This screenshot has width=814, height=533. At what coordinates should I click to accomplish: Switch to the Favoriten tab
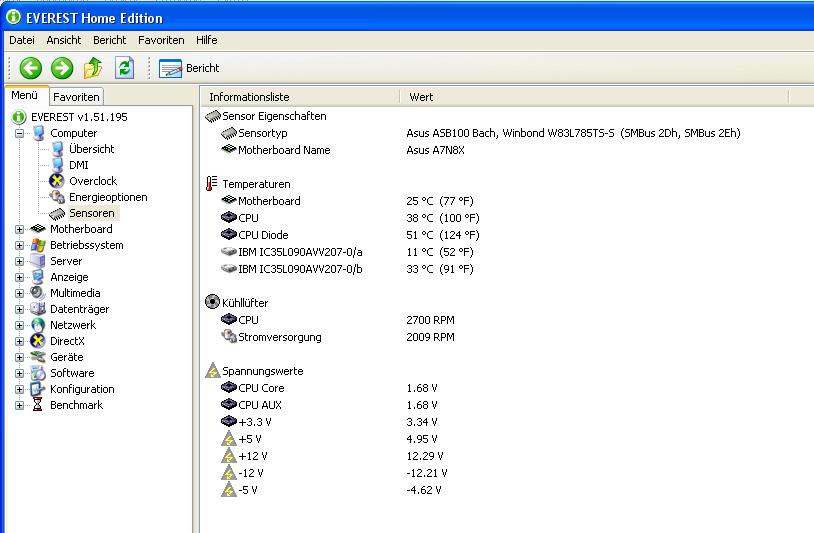pyautogui.click(x=76, y=97)
